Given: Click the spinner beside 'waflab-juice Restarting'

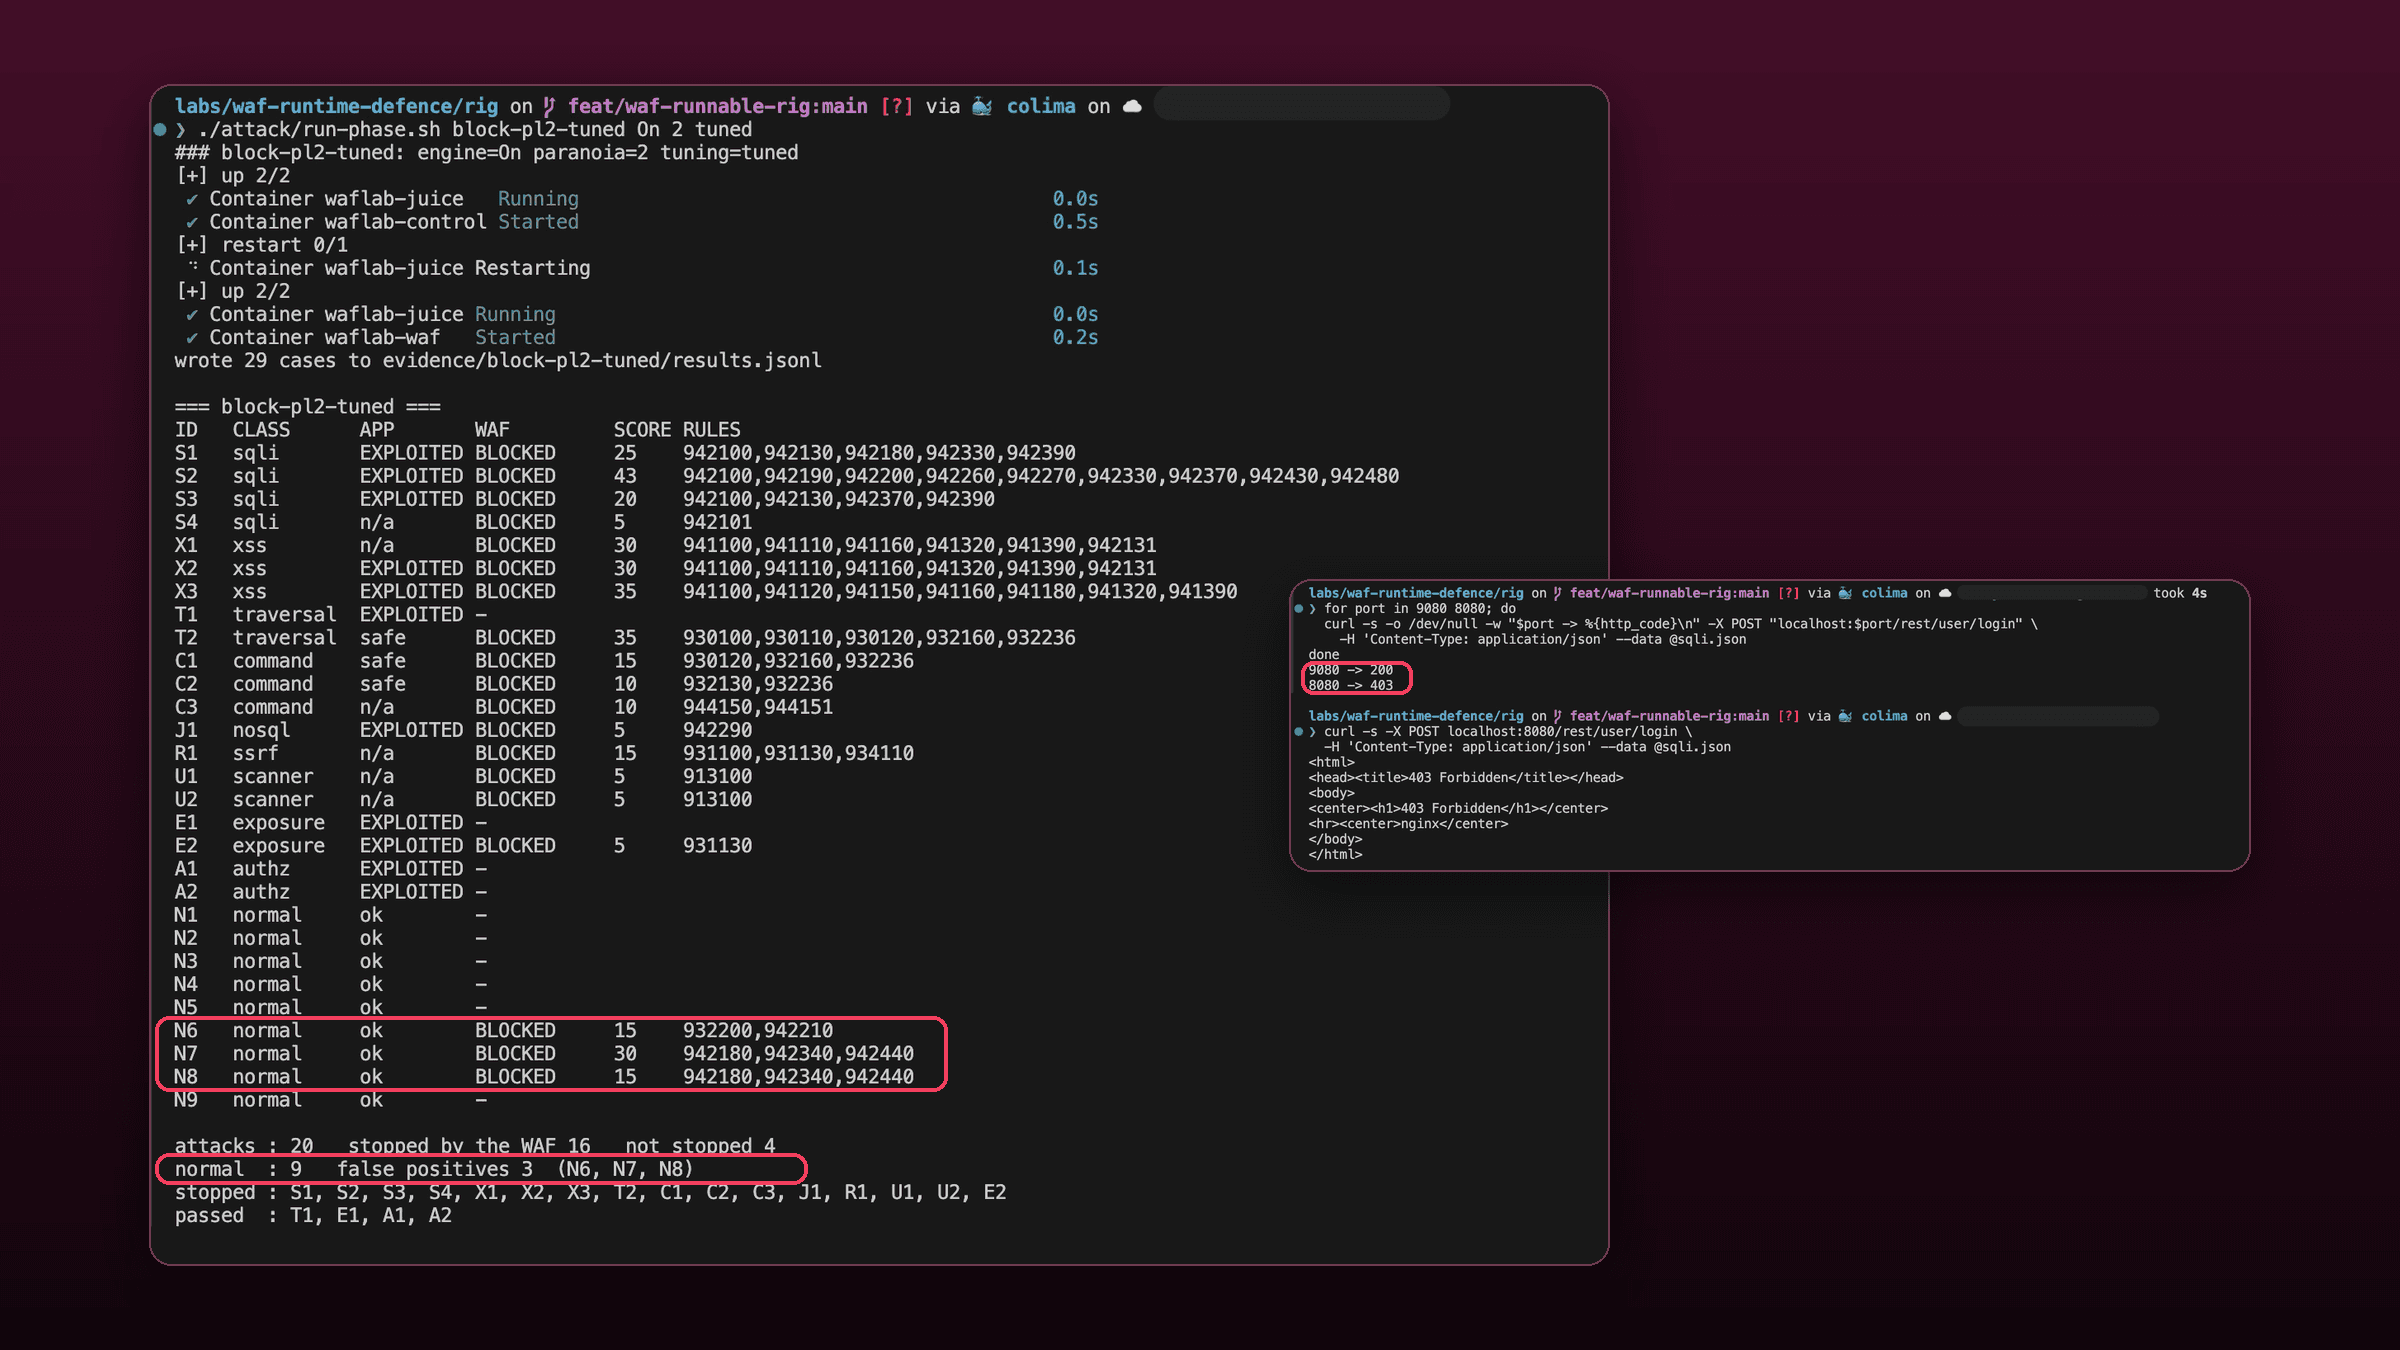Looking at the screenshot, I should tap(192, 267).
